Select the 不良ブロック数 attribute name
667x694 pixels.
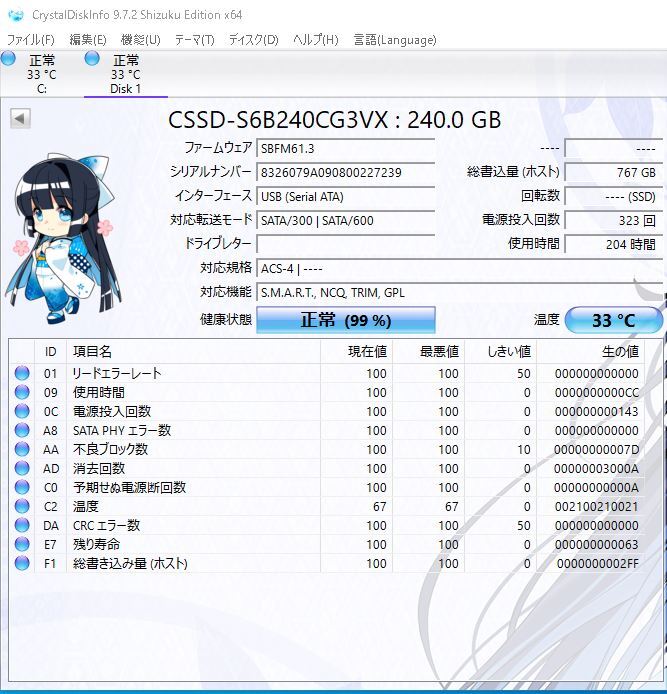[110, 449]
